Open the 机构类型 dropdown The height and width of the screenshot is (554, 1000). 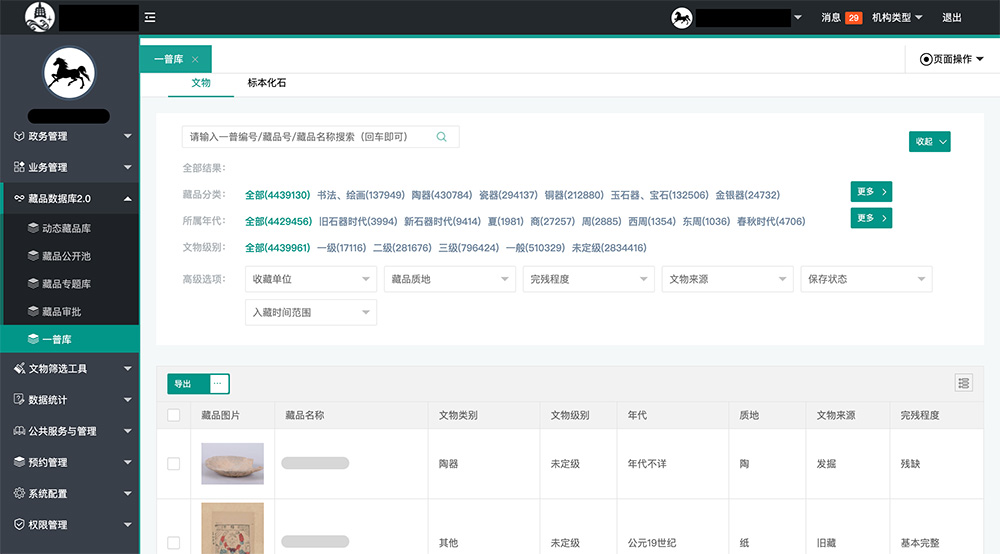coord(897,18)
